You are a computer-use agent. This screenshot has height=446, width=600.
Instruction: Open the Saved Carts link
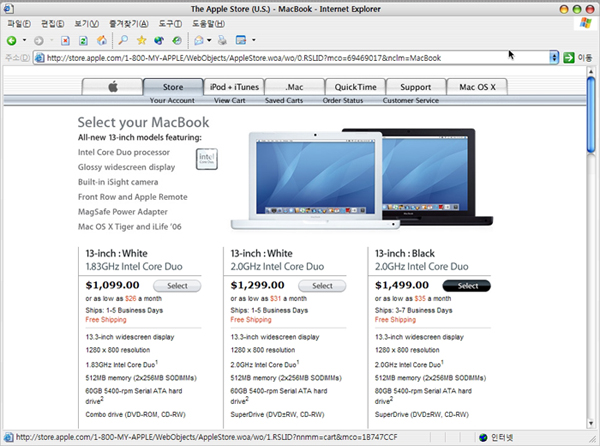click(284, 100)
